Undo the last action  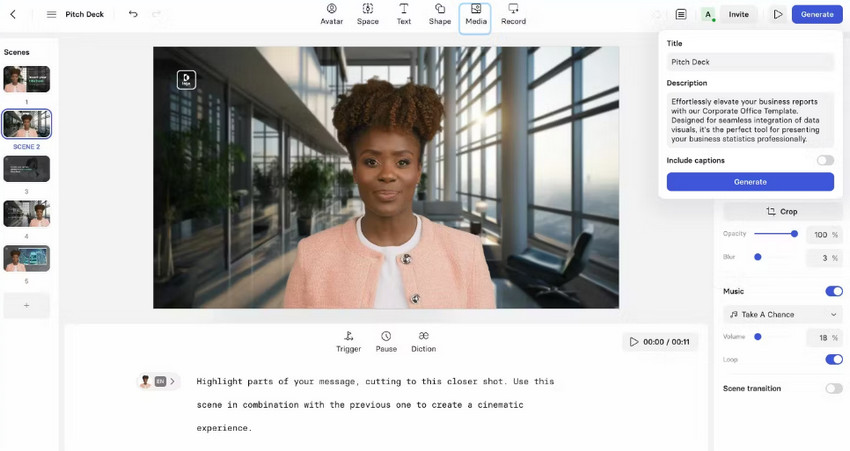click(133, 14)
